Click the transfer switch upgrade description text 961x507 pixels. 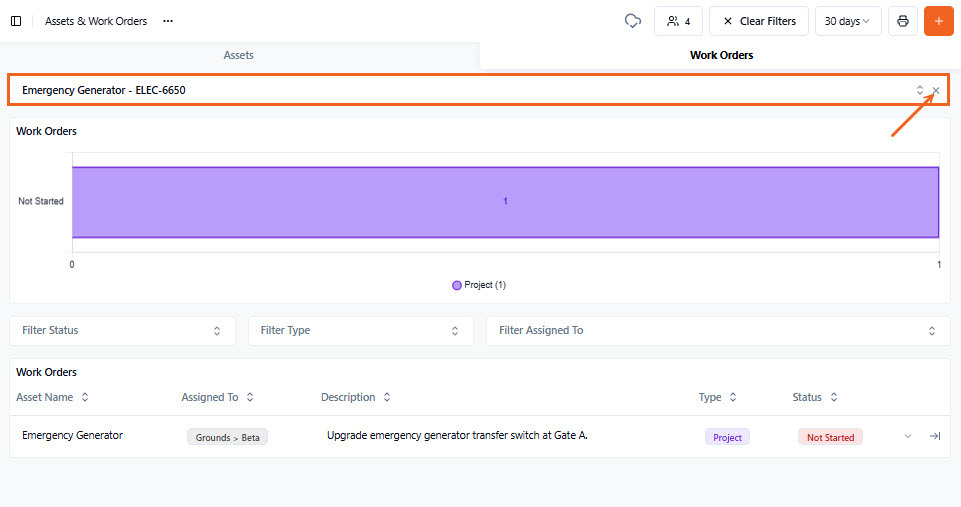457,435
